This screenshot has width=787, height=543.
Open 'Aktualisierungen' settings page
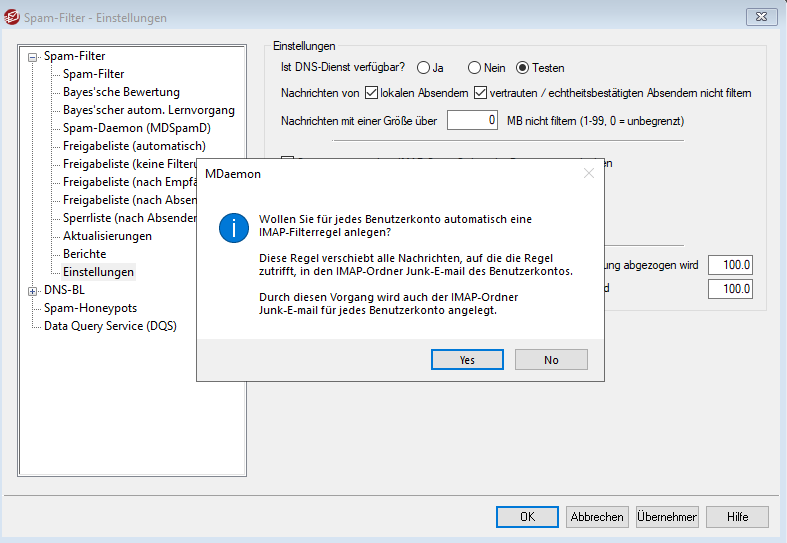[x=107, y=236]
